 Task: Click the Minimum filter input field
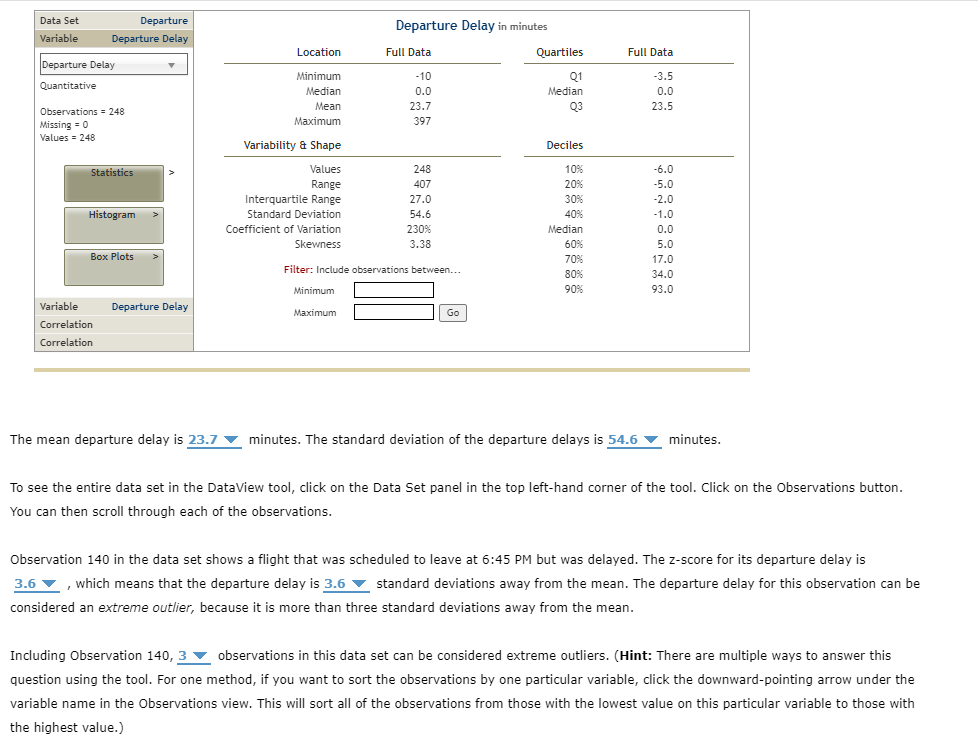(392, 290)
